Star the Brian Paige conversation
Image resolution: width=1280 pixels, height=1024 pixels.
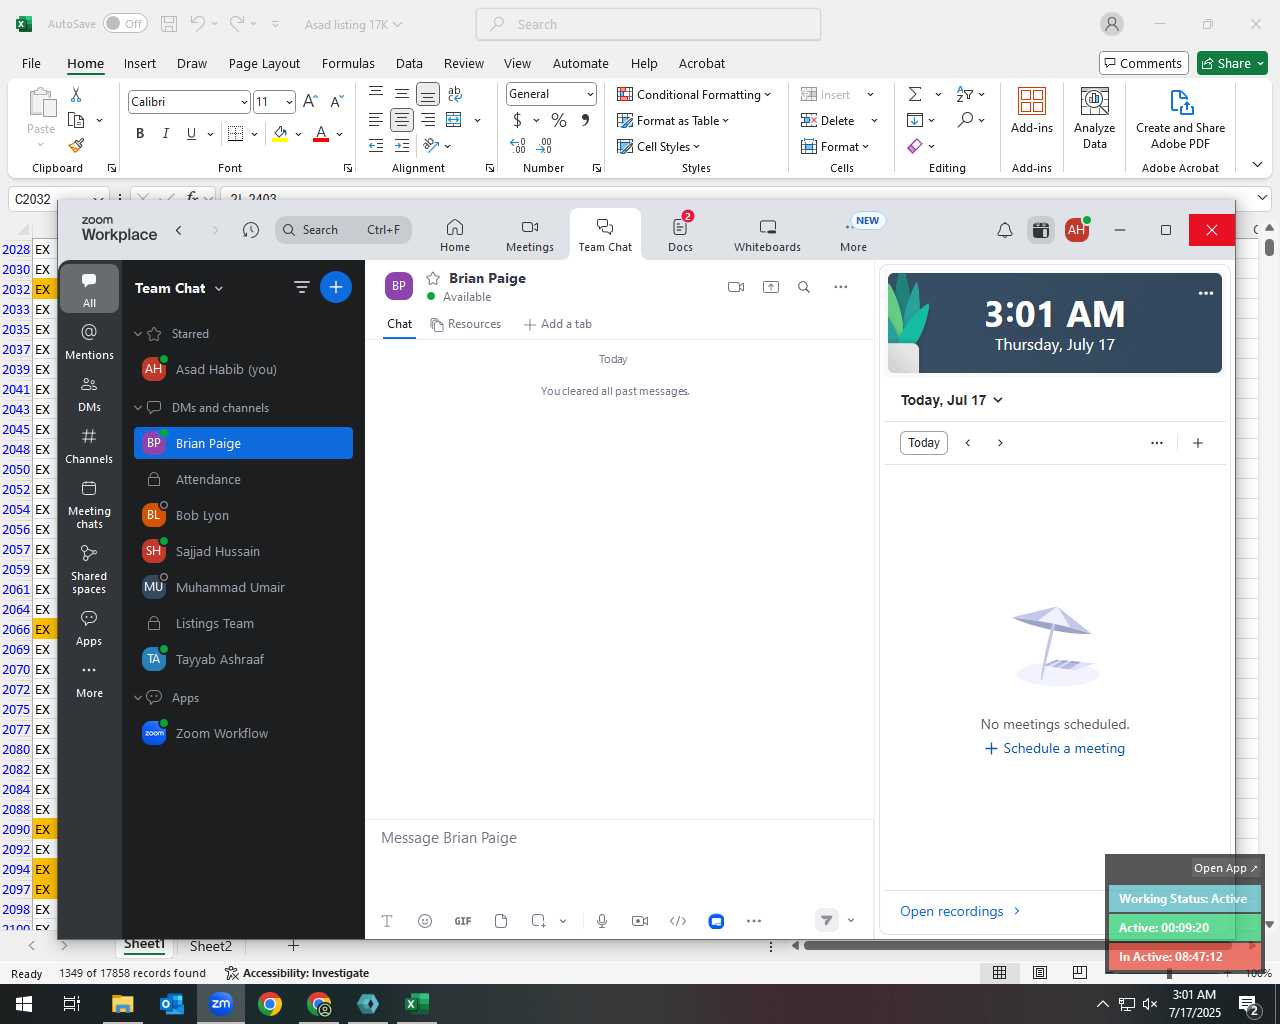433,278
